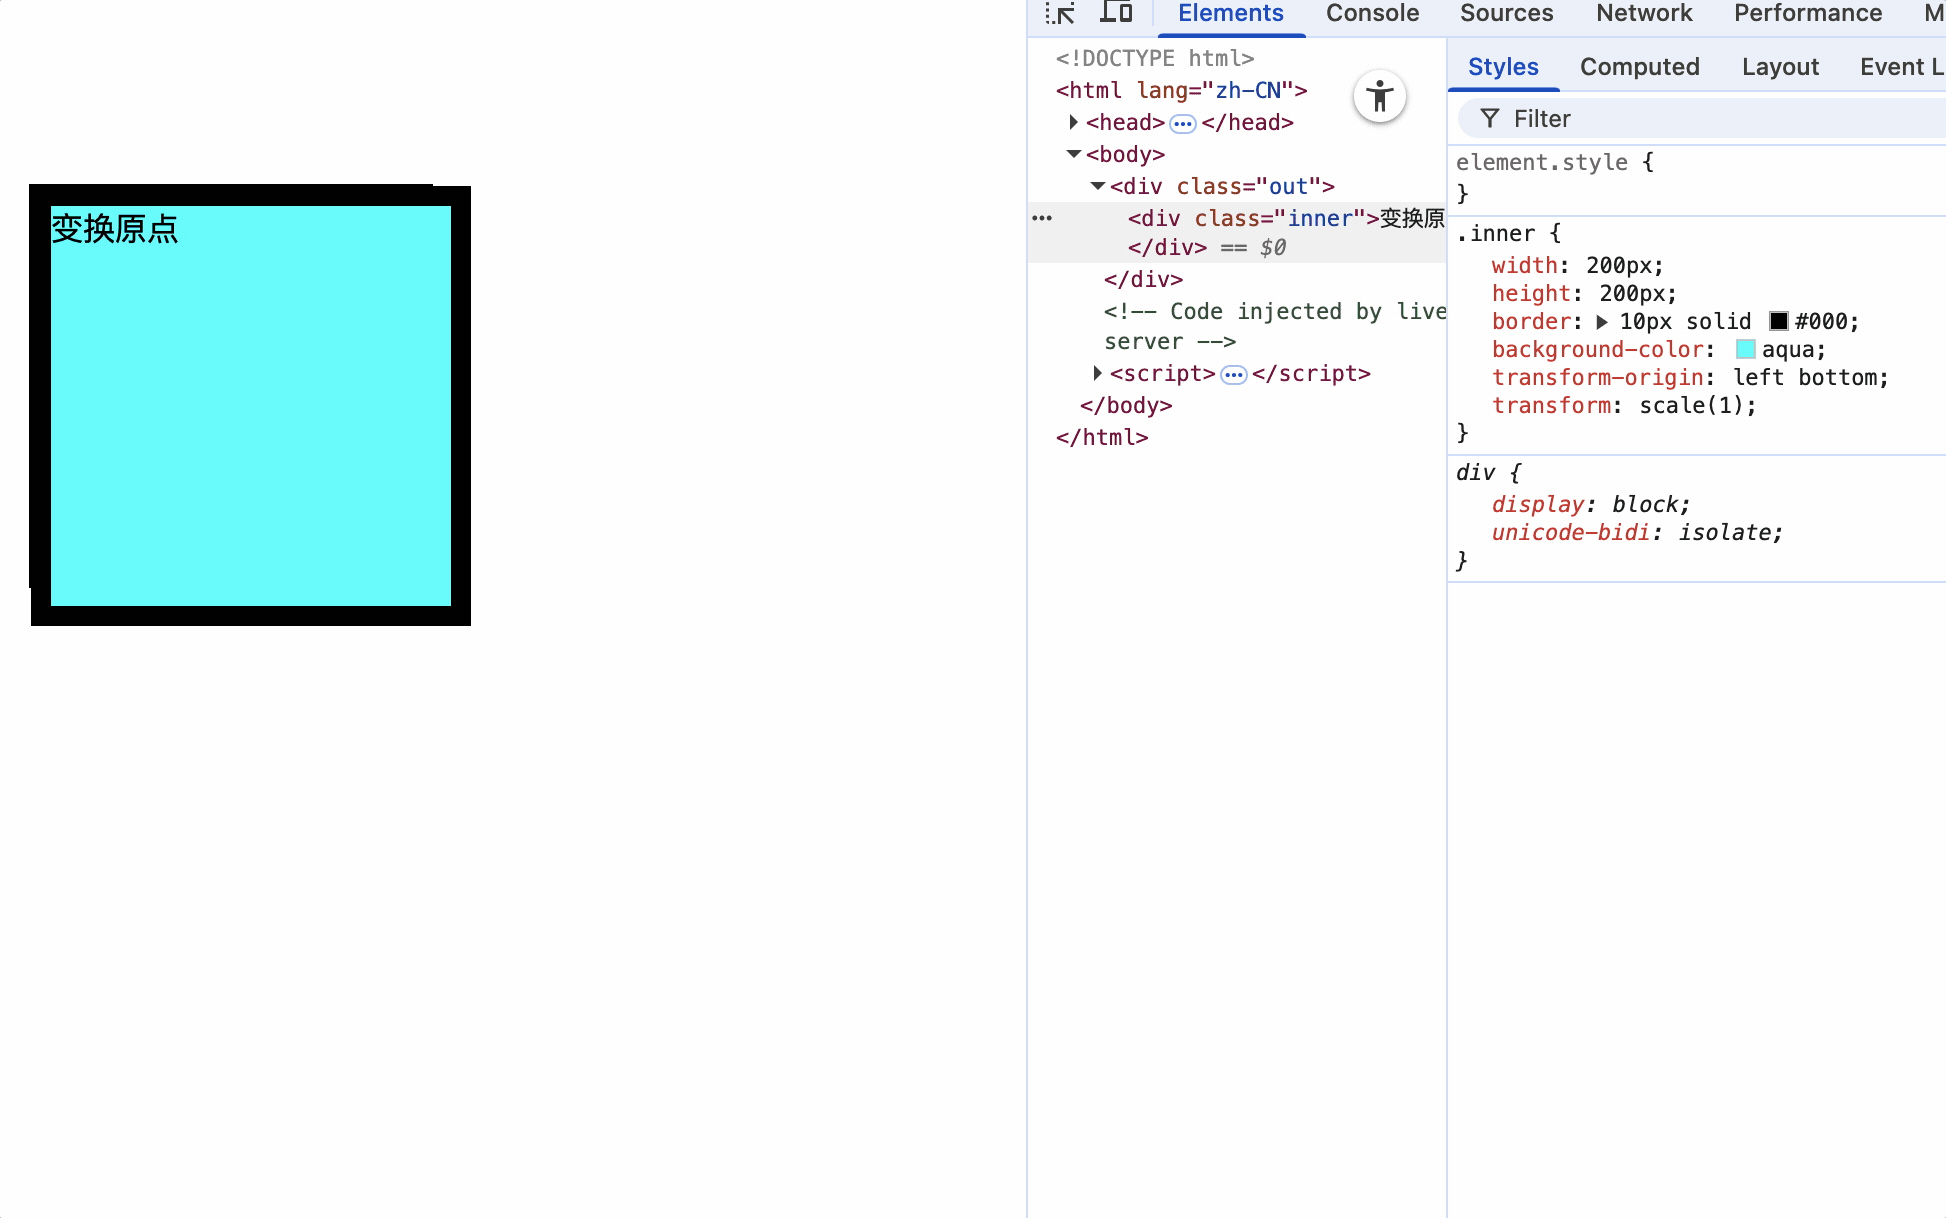Expand the border shorthand property triangle
The width and height of the screenshot is (1946, 1218).
pyautogui.click(x=1602, y=322)
